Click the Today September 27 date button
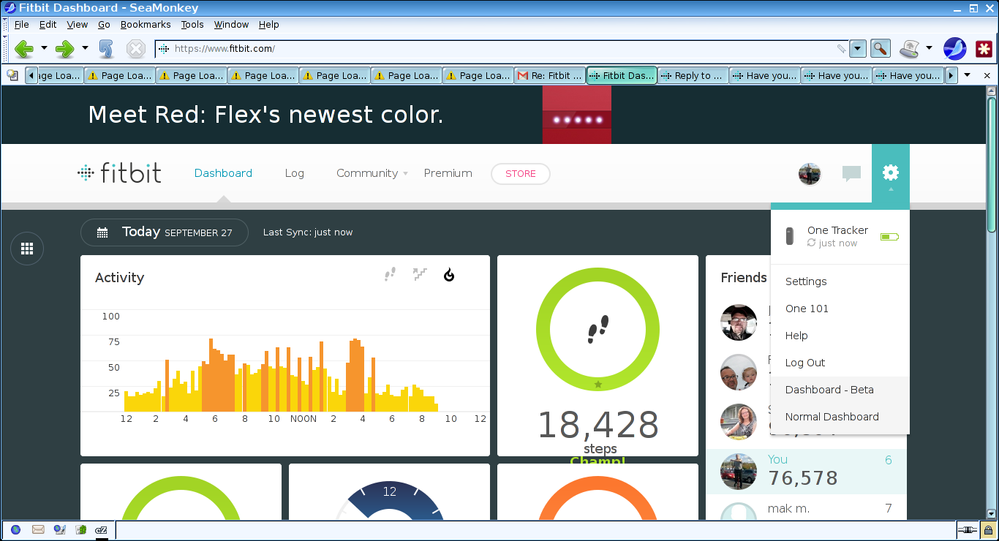Viewport: 999px width, 541px height. (164, 233)
